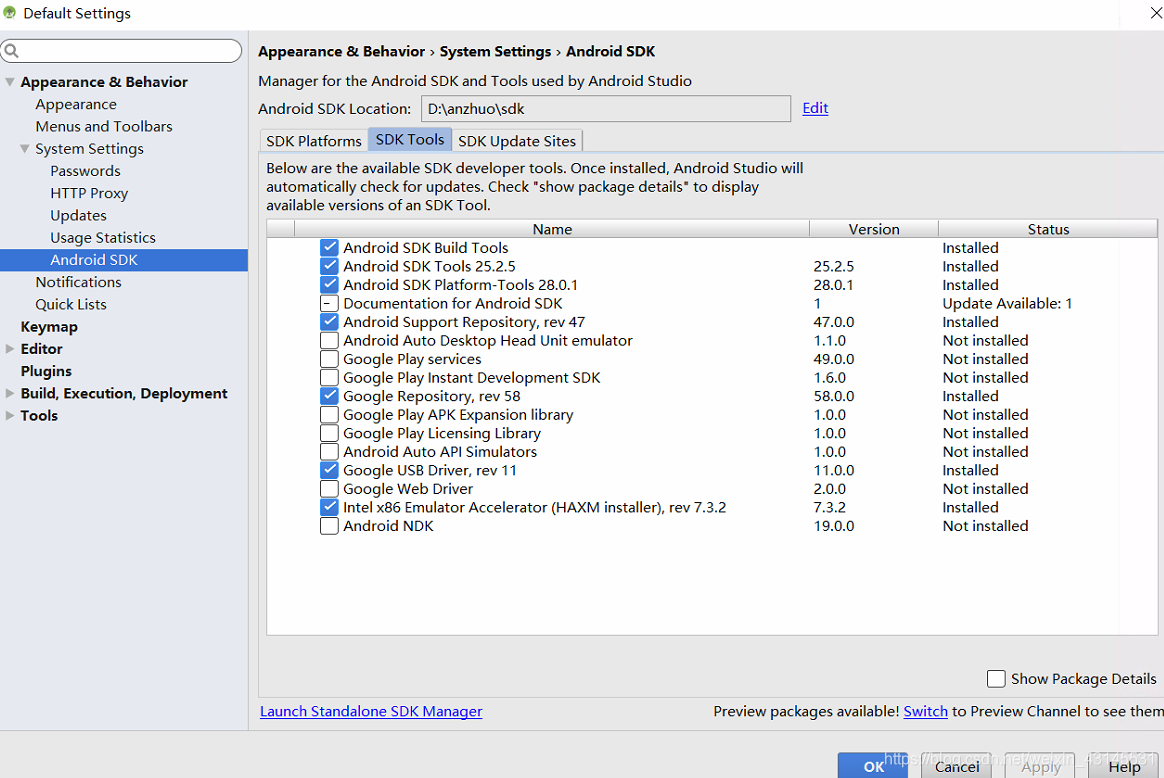The width and height of the screenshot is (1164, 778).
Task: Uncheck Google USB Driver rev 11
Action: click(x=329, y=470)
